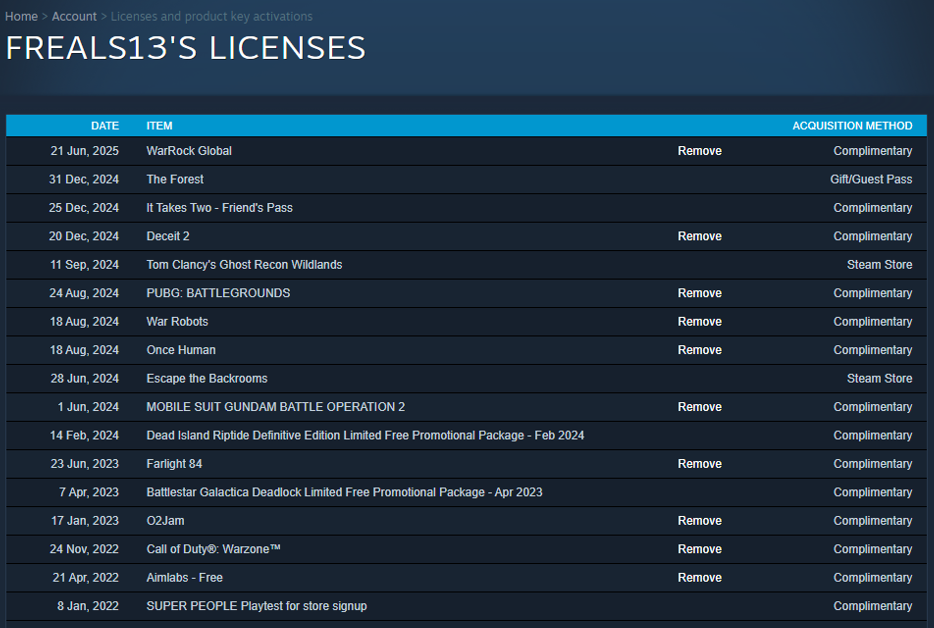Select the Once Human item name
Image resolution: width=934 pixels, height=628 pixels.
tap(181, 350)
